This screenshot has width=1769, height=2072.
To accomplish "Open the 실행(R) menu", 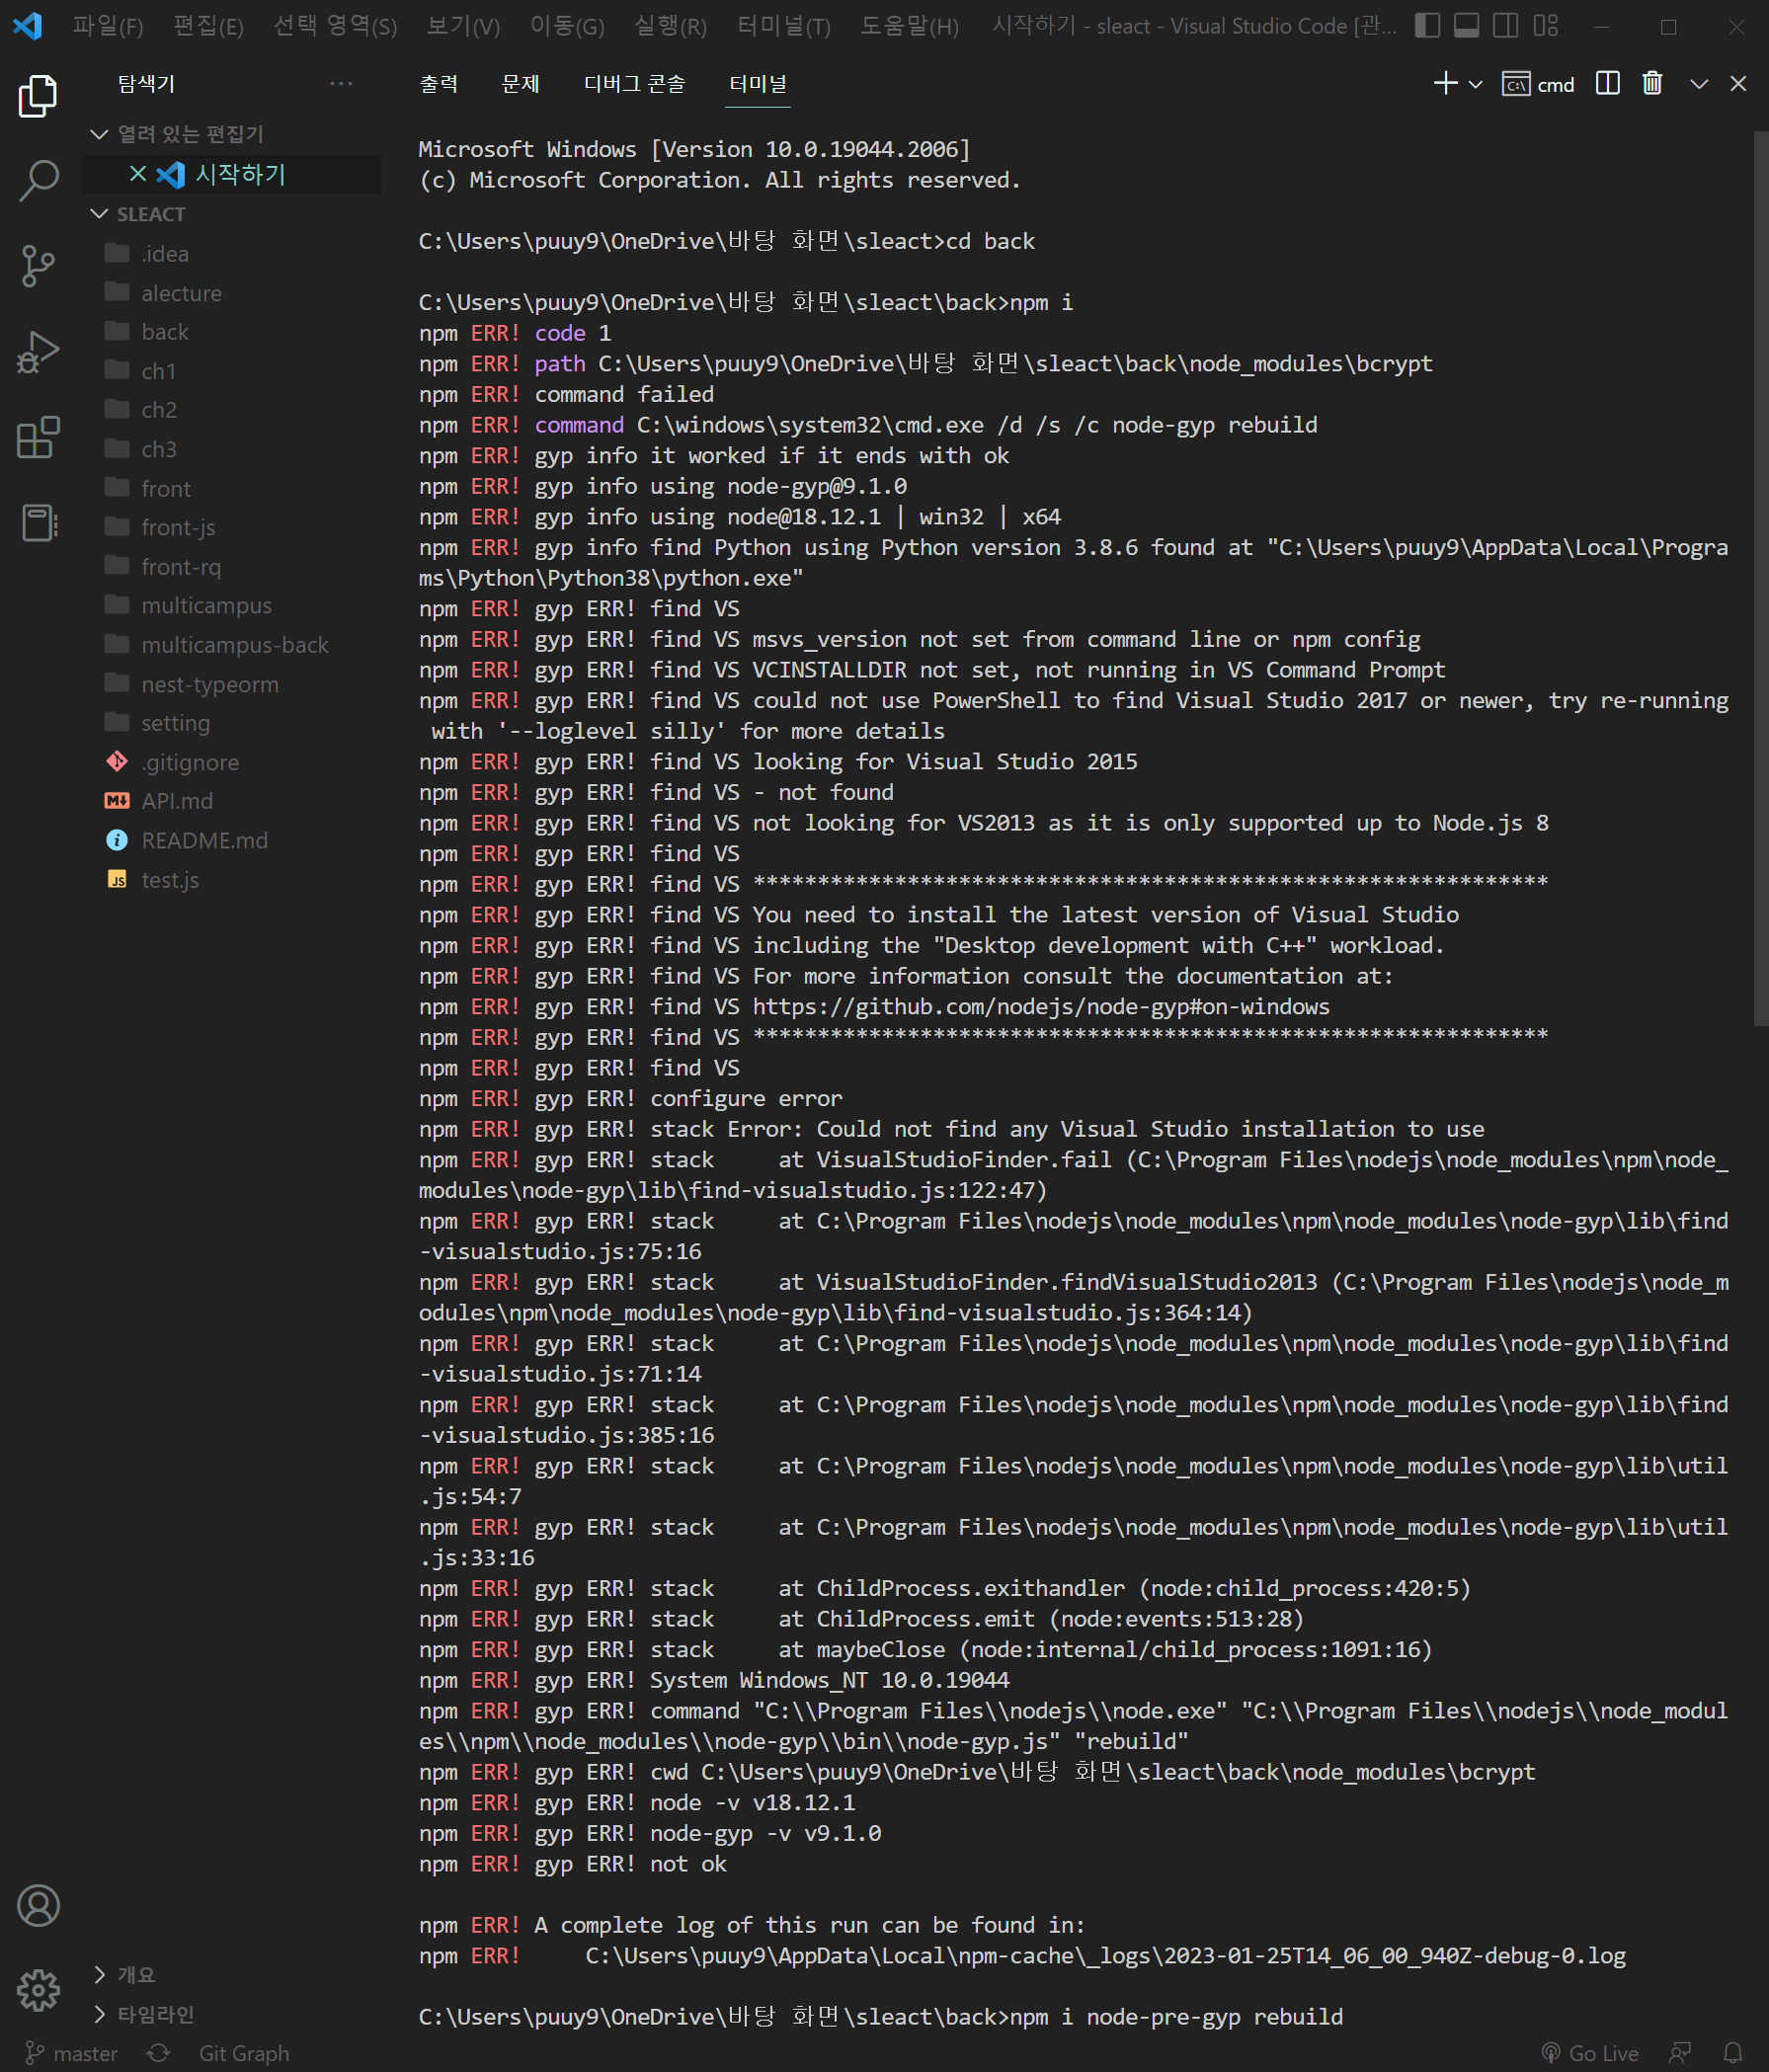I will (x=670, y=26).
